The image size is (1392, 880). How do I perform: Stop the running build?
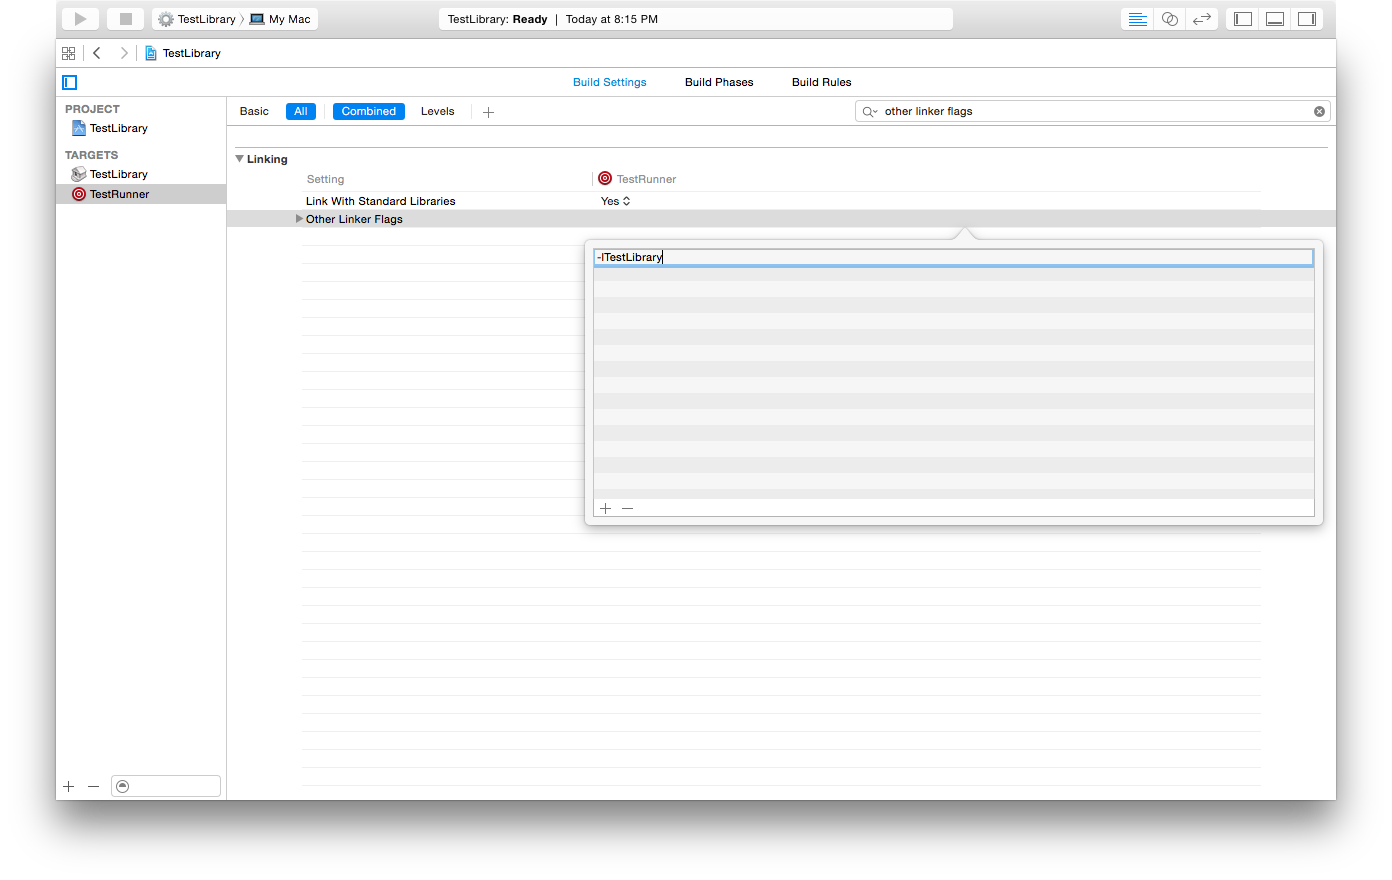tap(125, 19)
